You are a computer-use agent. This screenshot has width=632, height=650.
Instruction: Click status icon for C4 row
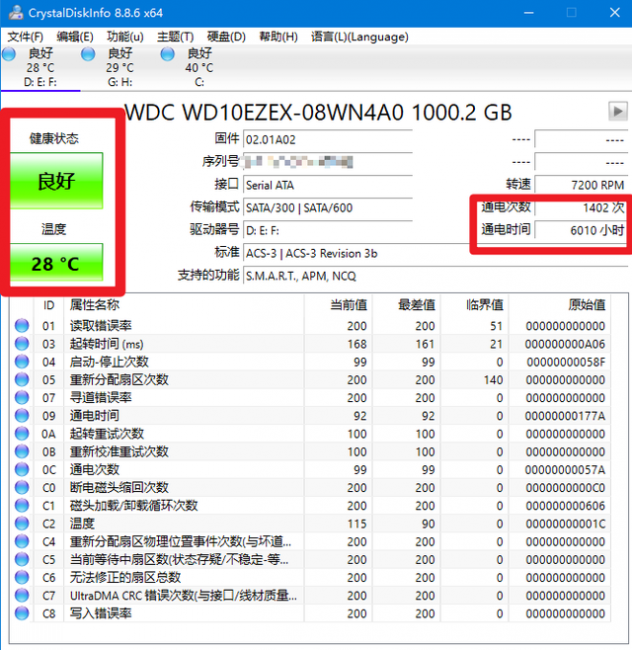tap(22, 541)
